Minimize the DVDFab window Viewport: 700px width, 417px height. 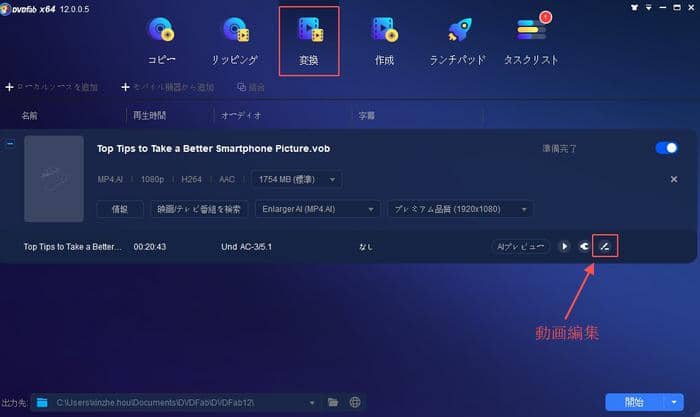tap(663, 8)
